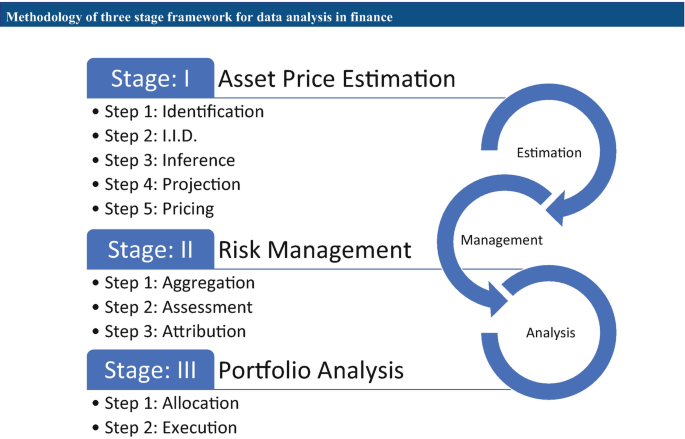Click the Asset Price Estimation heading

click(336, 79)
